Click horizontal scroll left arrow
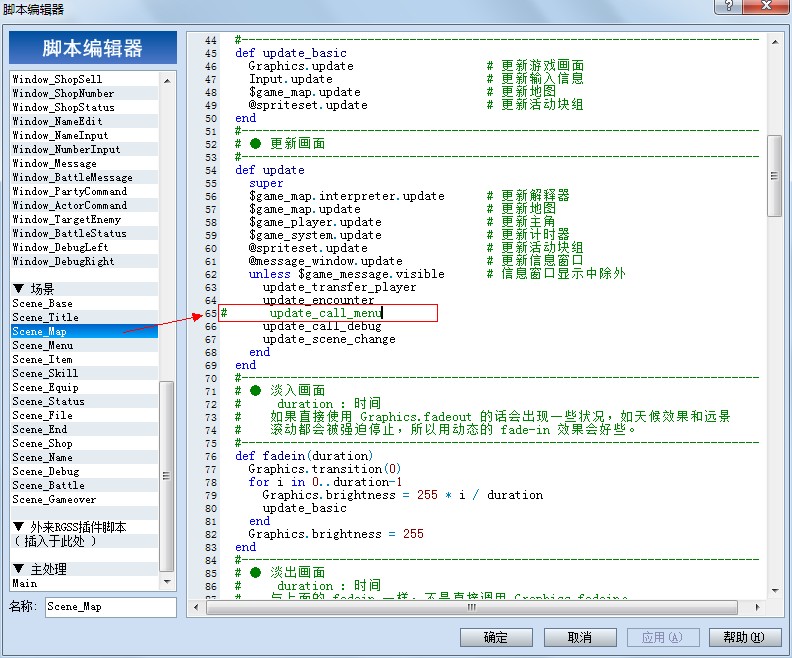792x658 pixels. tap(196, 607)
